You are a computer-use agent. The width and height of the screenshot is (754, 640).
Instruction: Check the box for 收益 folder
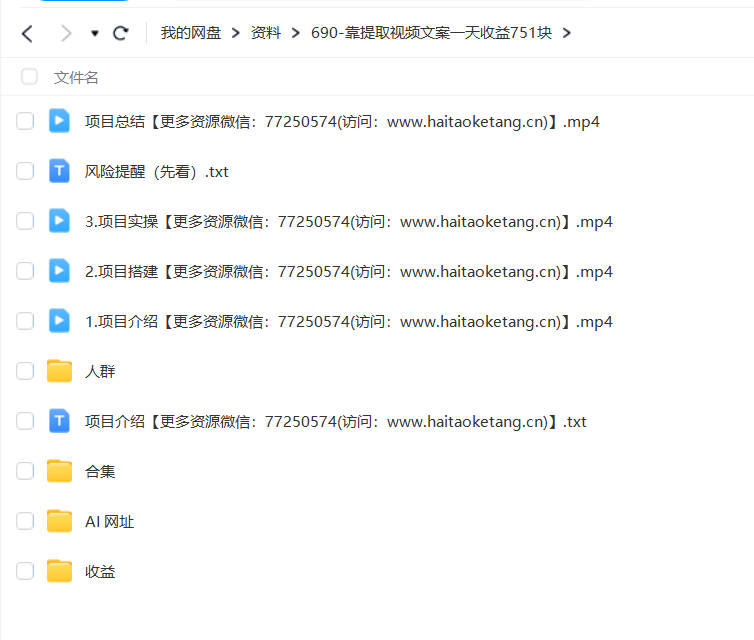click(x=25, y=571)
